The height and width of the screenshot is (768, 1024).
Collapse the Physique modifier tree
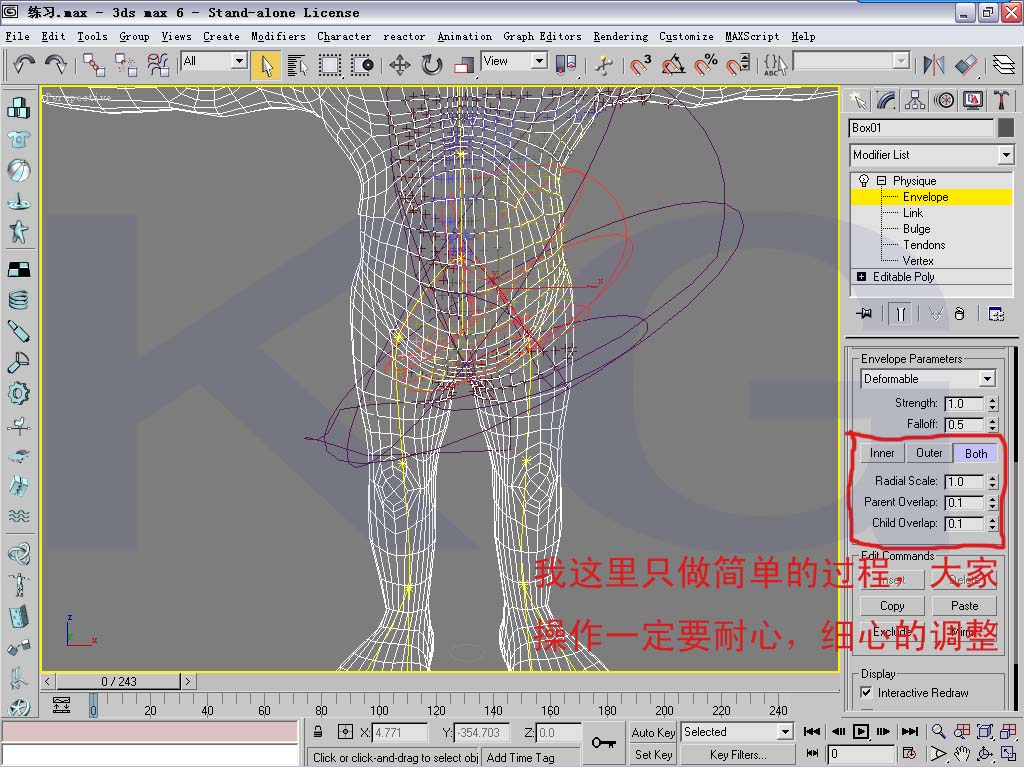881,180
